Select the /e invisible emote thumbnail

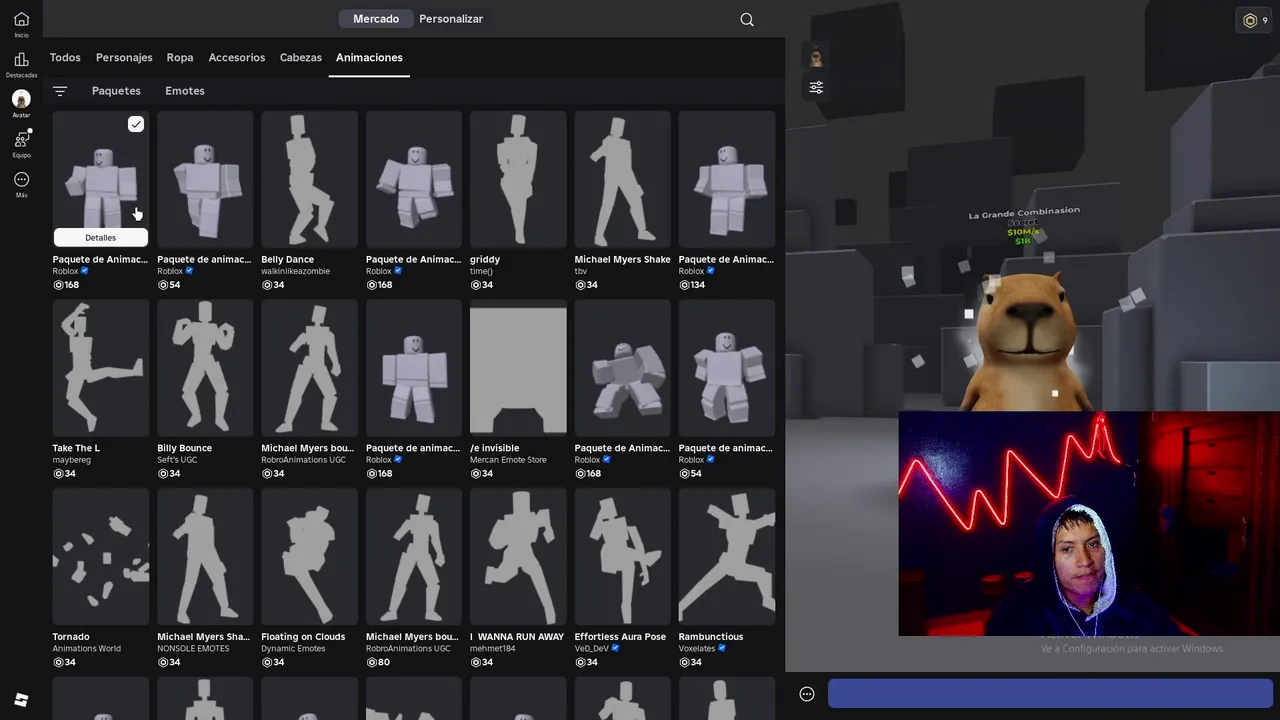coord(518,368)
